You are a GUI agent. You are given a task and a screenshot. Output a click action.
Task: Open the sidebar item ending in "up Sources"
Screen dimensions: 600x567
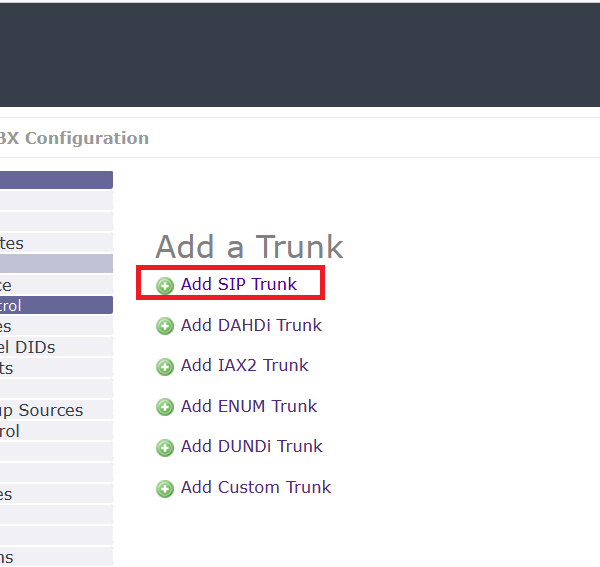point(42,410)
